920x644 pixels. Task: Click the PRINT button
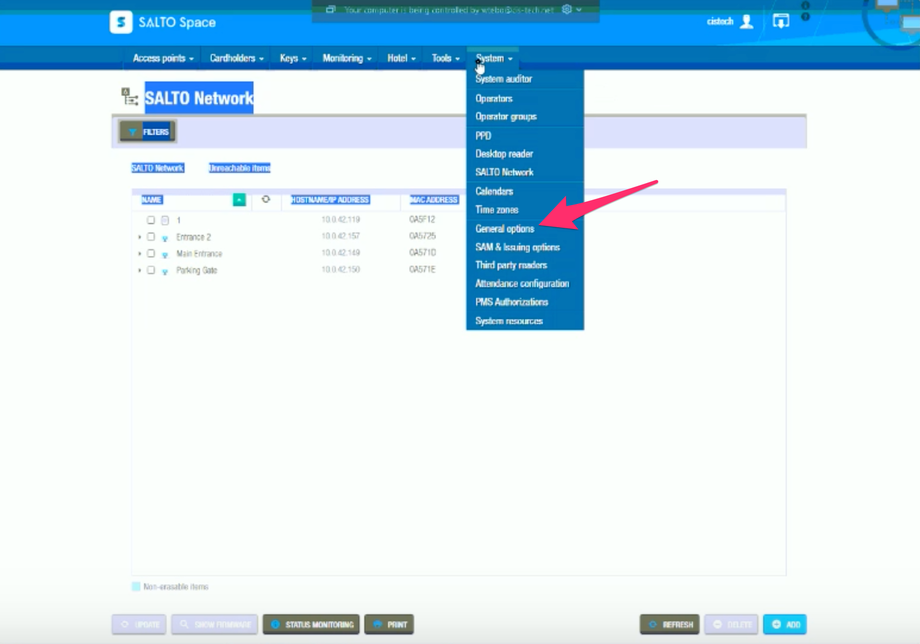(x=390, y=625)
